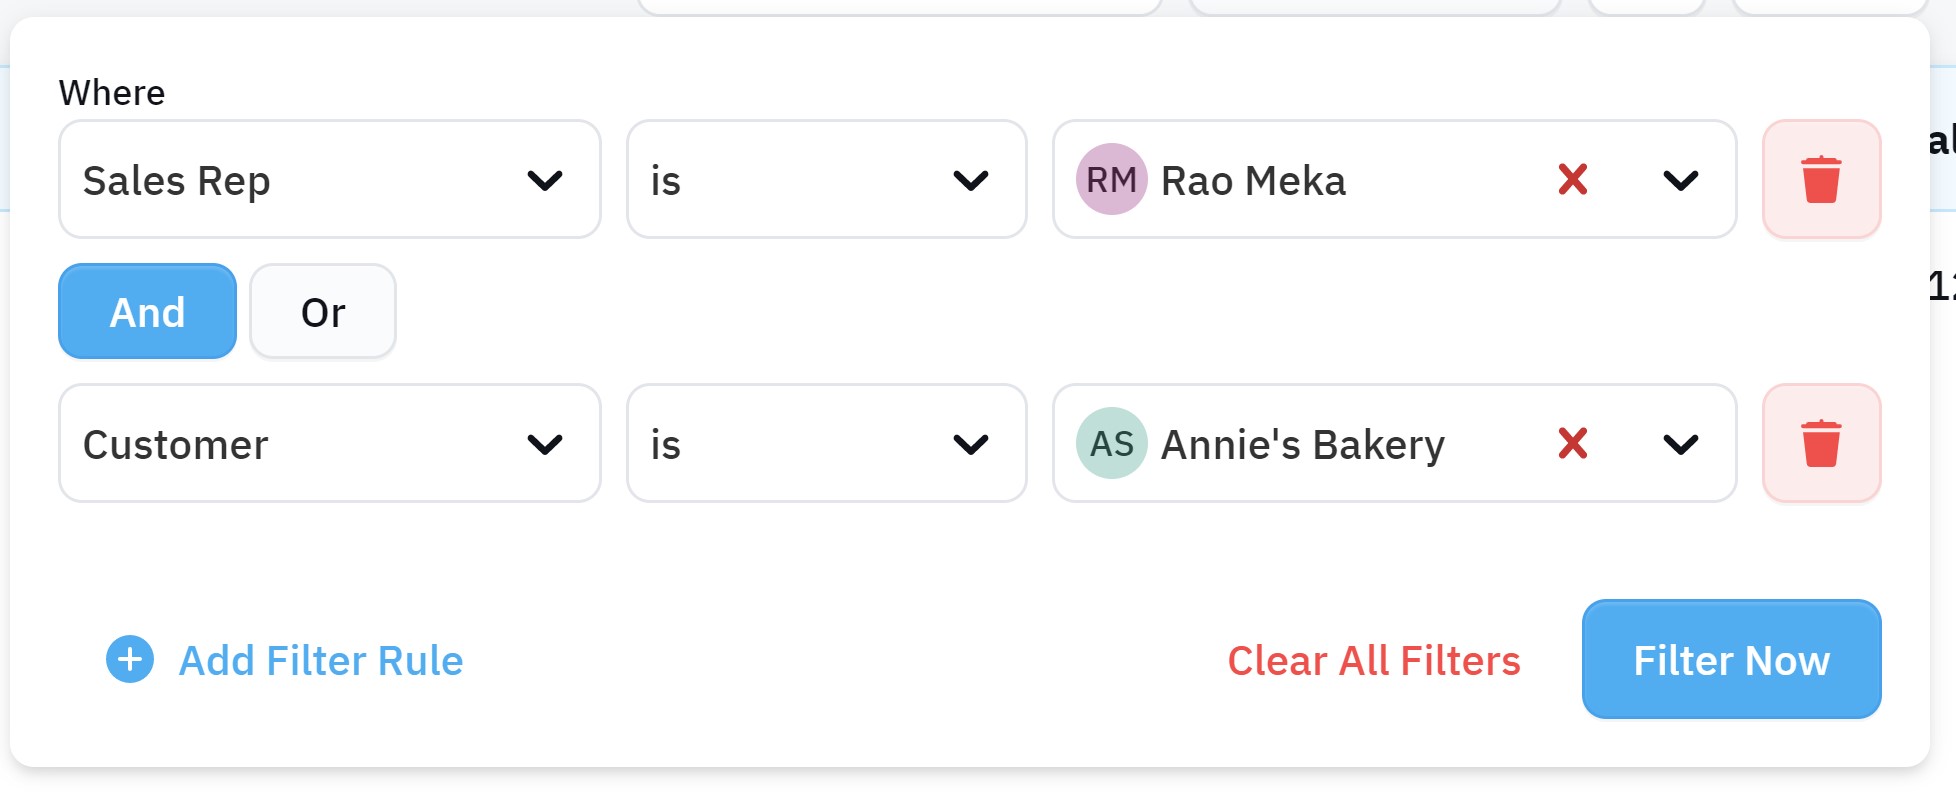Open the Sales Rep field dropdown

coord(330,180)
